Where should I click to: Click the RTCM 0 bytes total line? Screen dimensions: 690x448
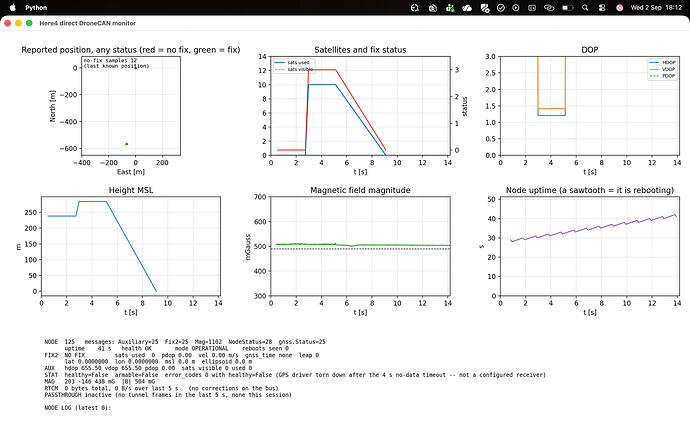161,388
